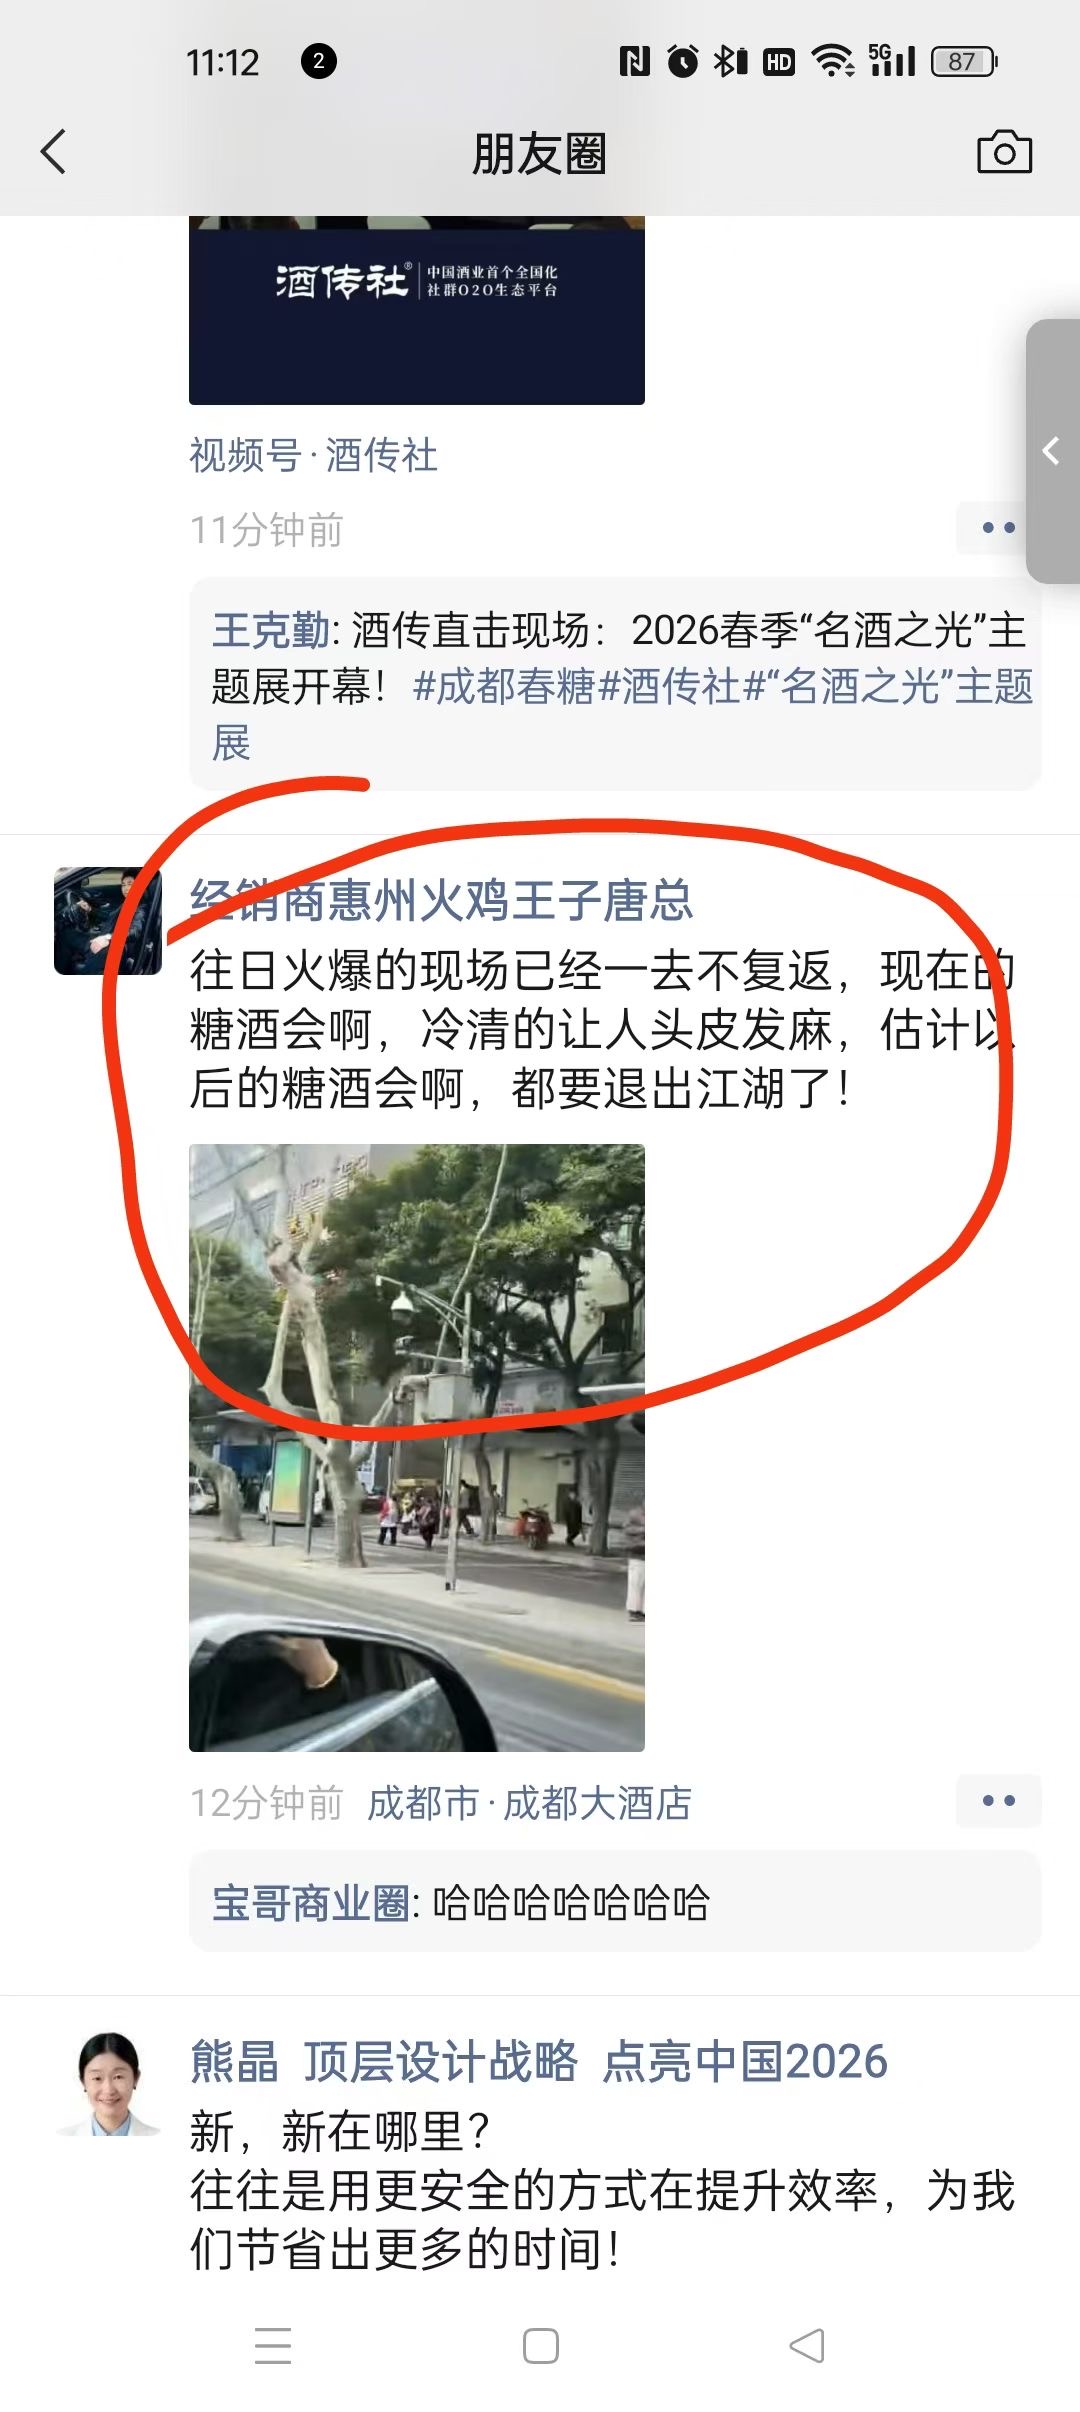Screen dimensions: 1080x2412
Task: Tap the Android home square button
Action: tap(541, 2346)
